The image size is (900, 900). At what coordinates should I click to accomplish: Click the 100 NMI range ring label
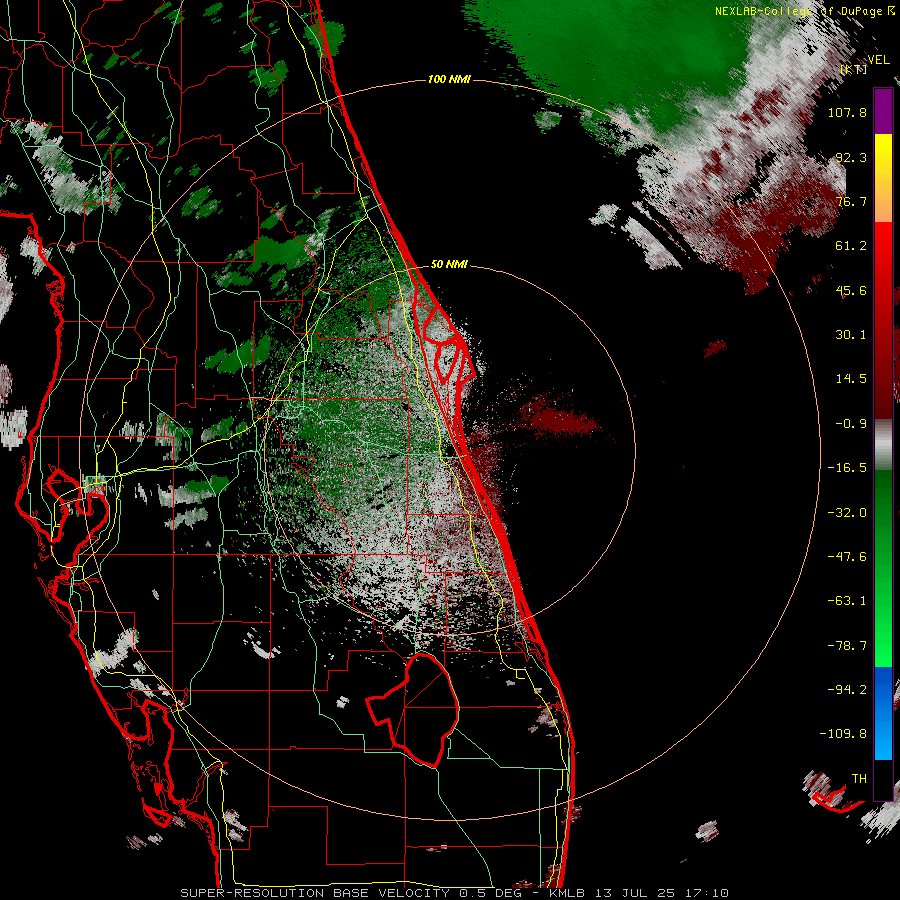(x=449, y=79)
